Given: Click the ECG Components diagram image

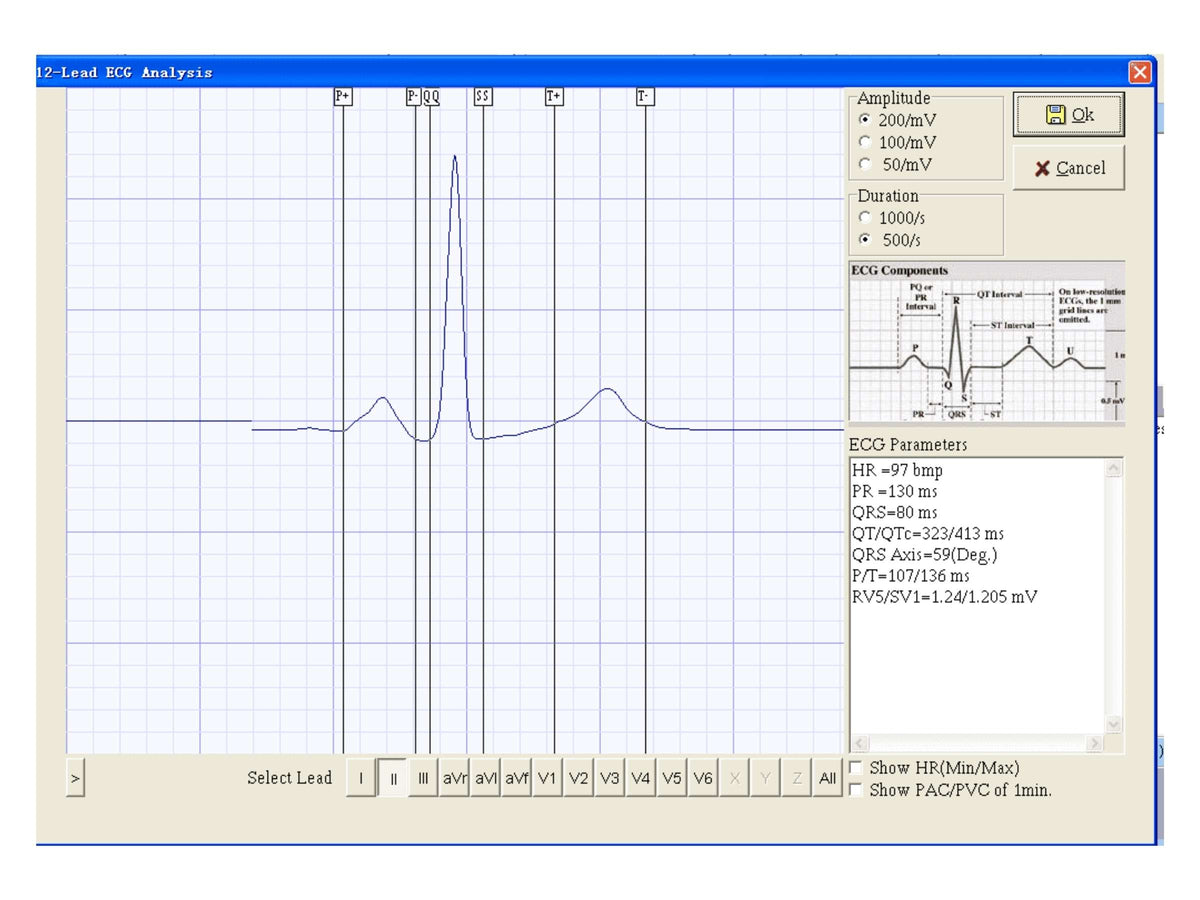Looking at the screenshot, I should [986, 341].
